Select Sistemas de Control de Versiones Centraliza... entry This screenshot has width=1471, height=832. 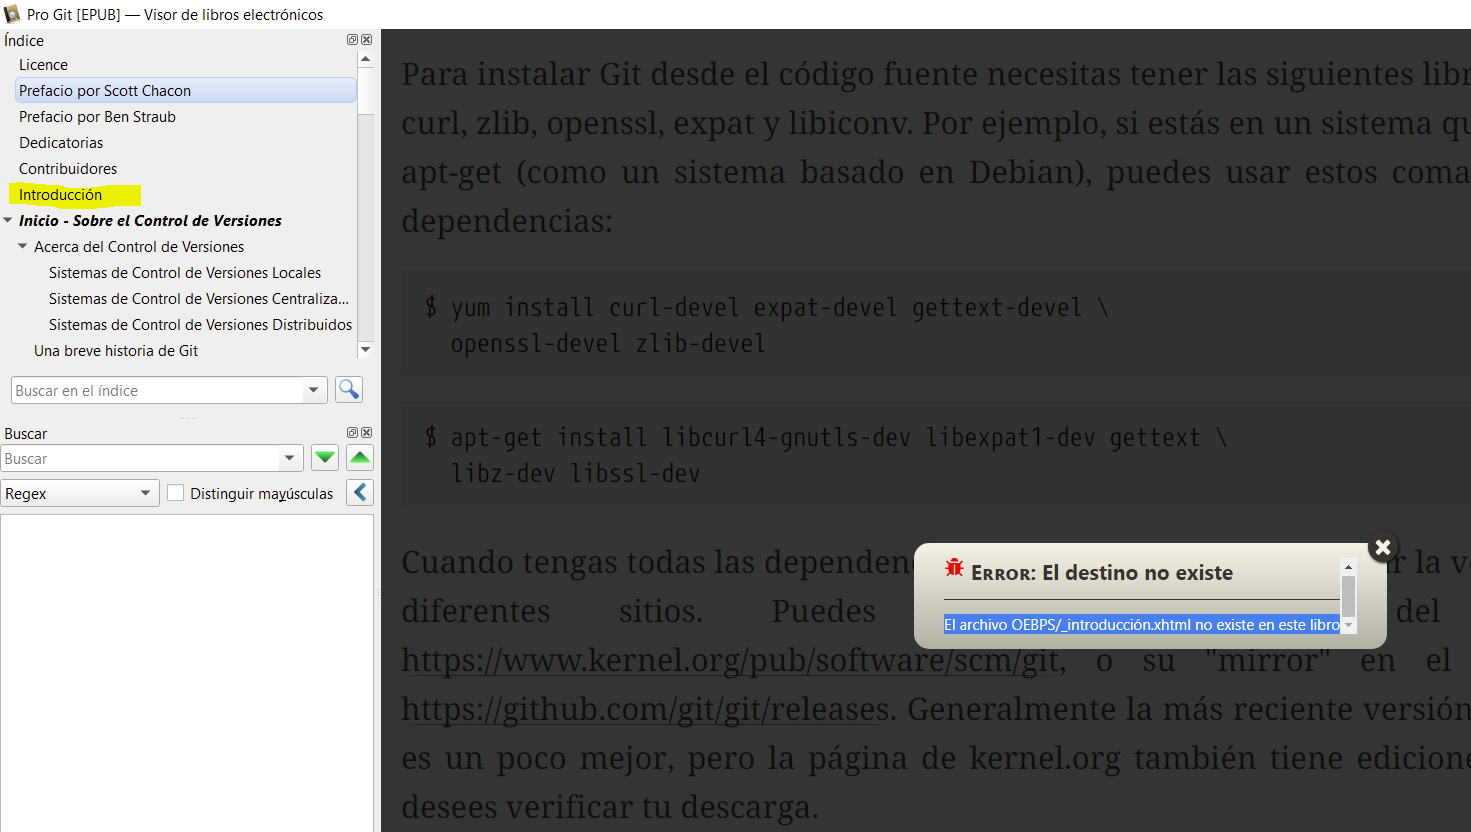pyautogui.click(x=199, y=299)
